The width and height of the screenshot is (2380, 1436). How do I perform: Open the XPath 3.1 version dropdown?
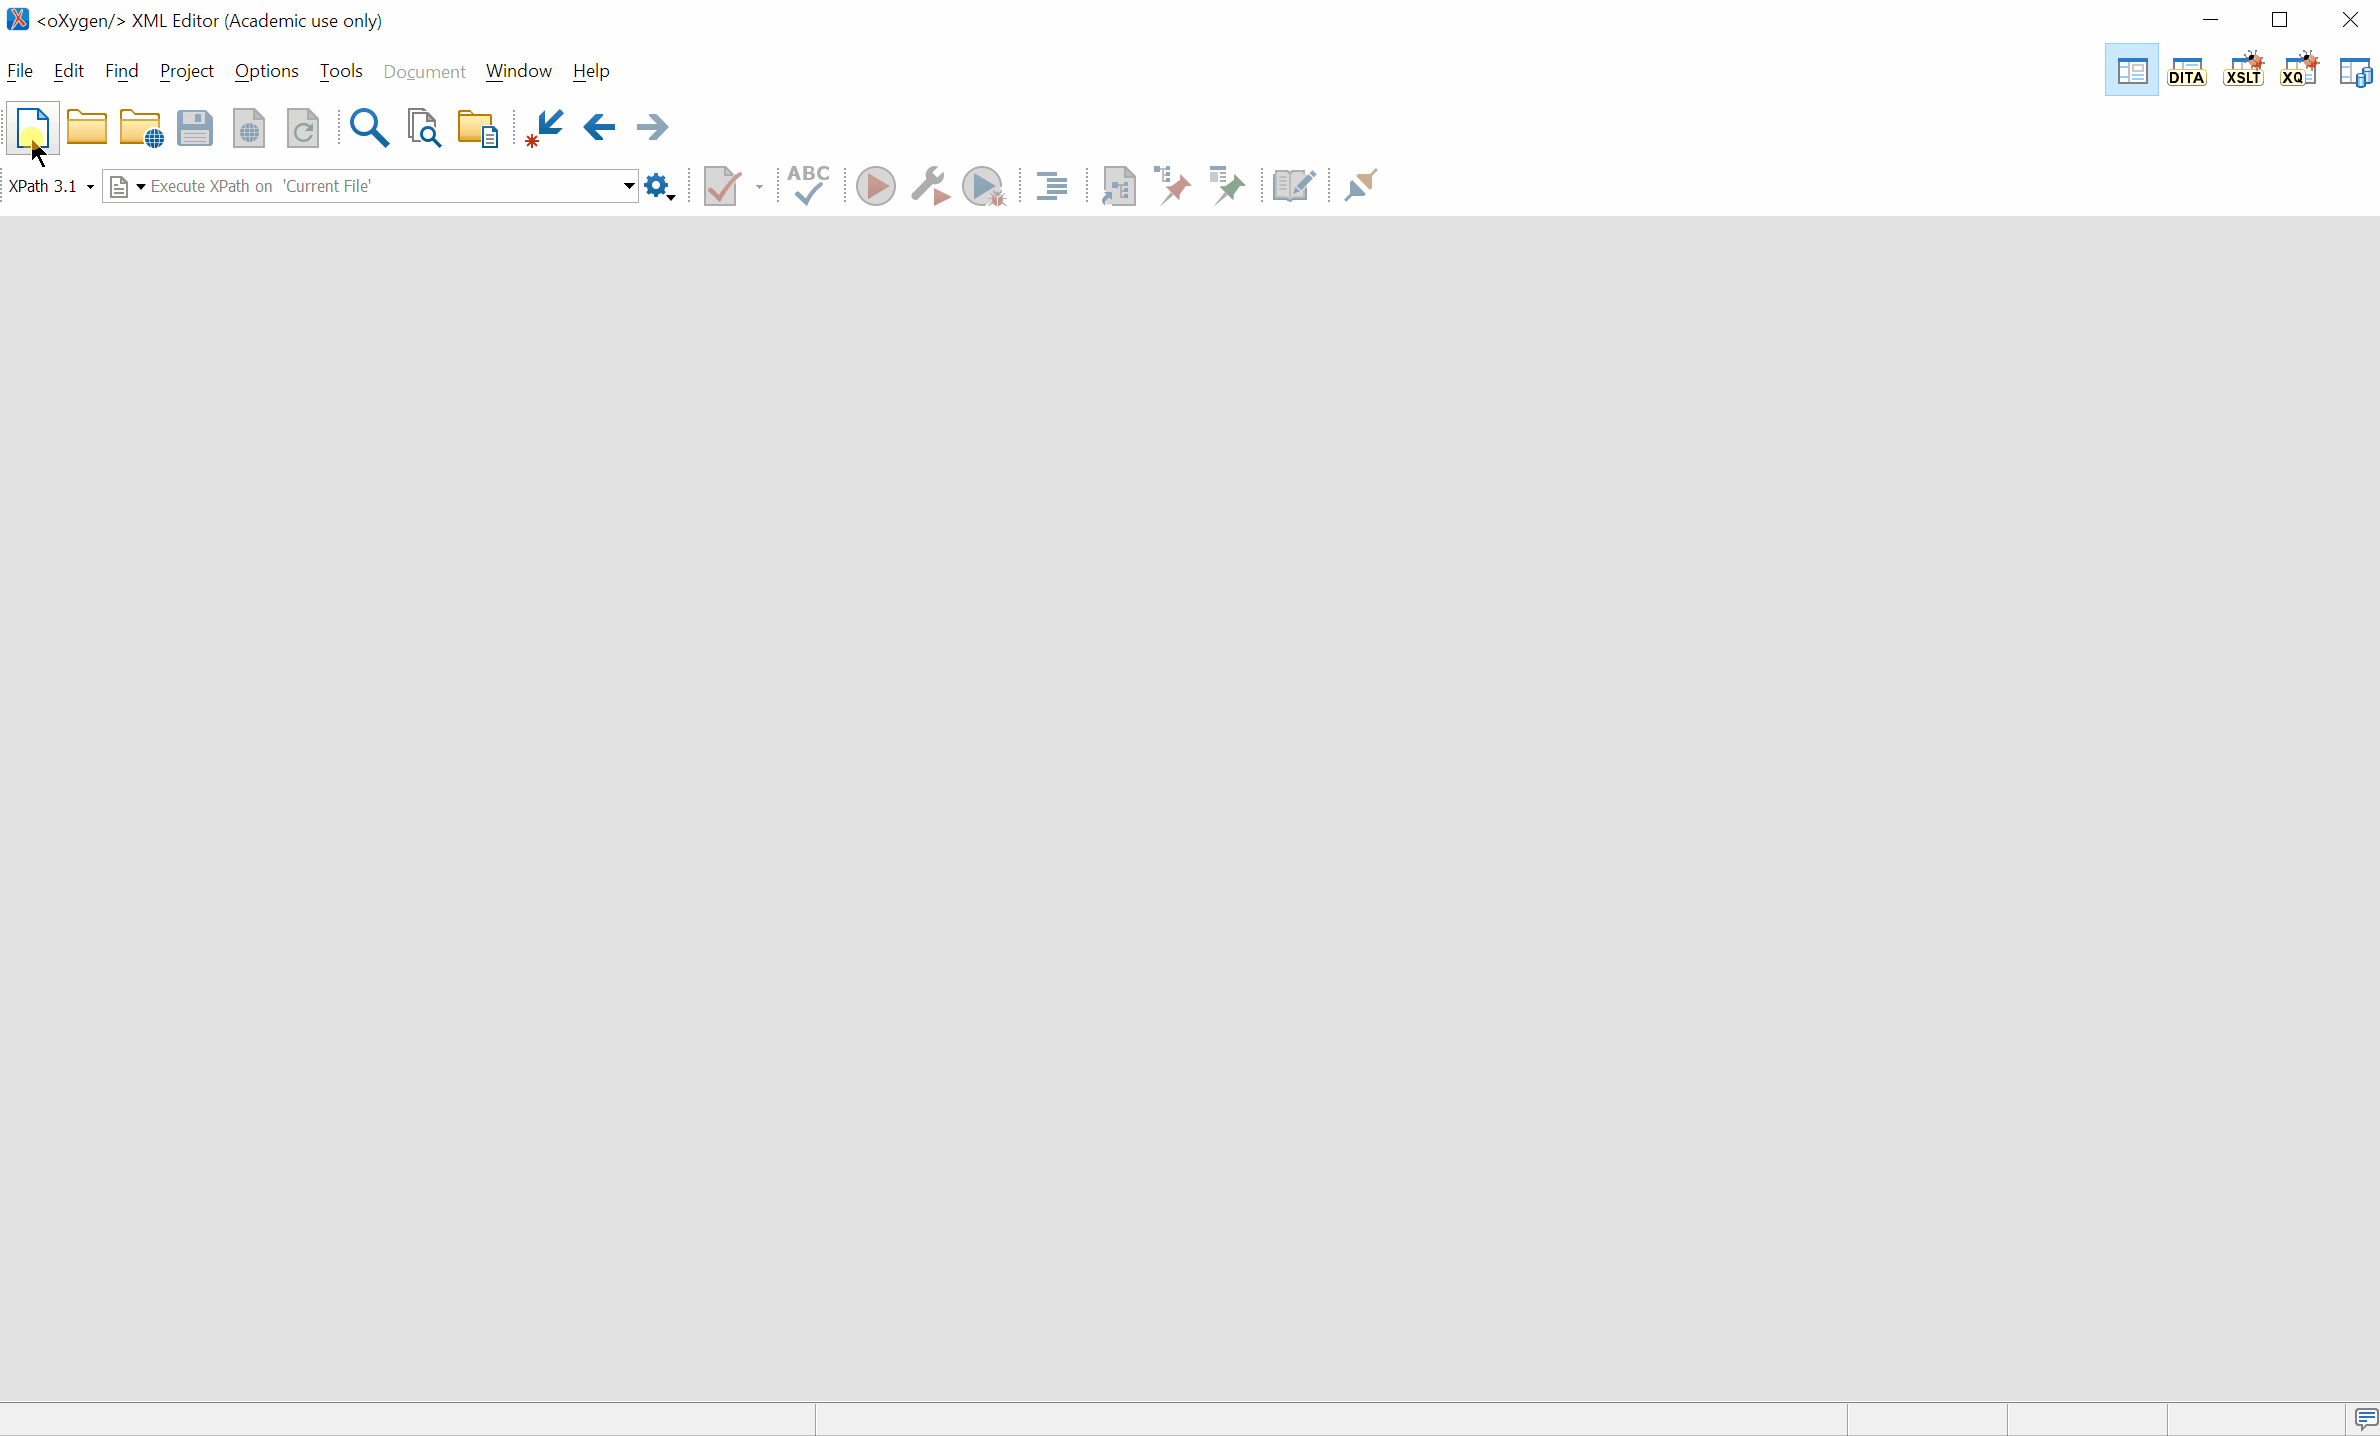pyautogui.click(x=51, y=186)
